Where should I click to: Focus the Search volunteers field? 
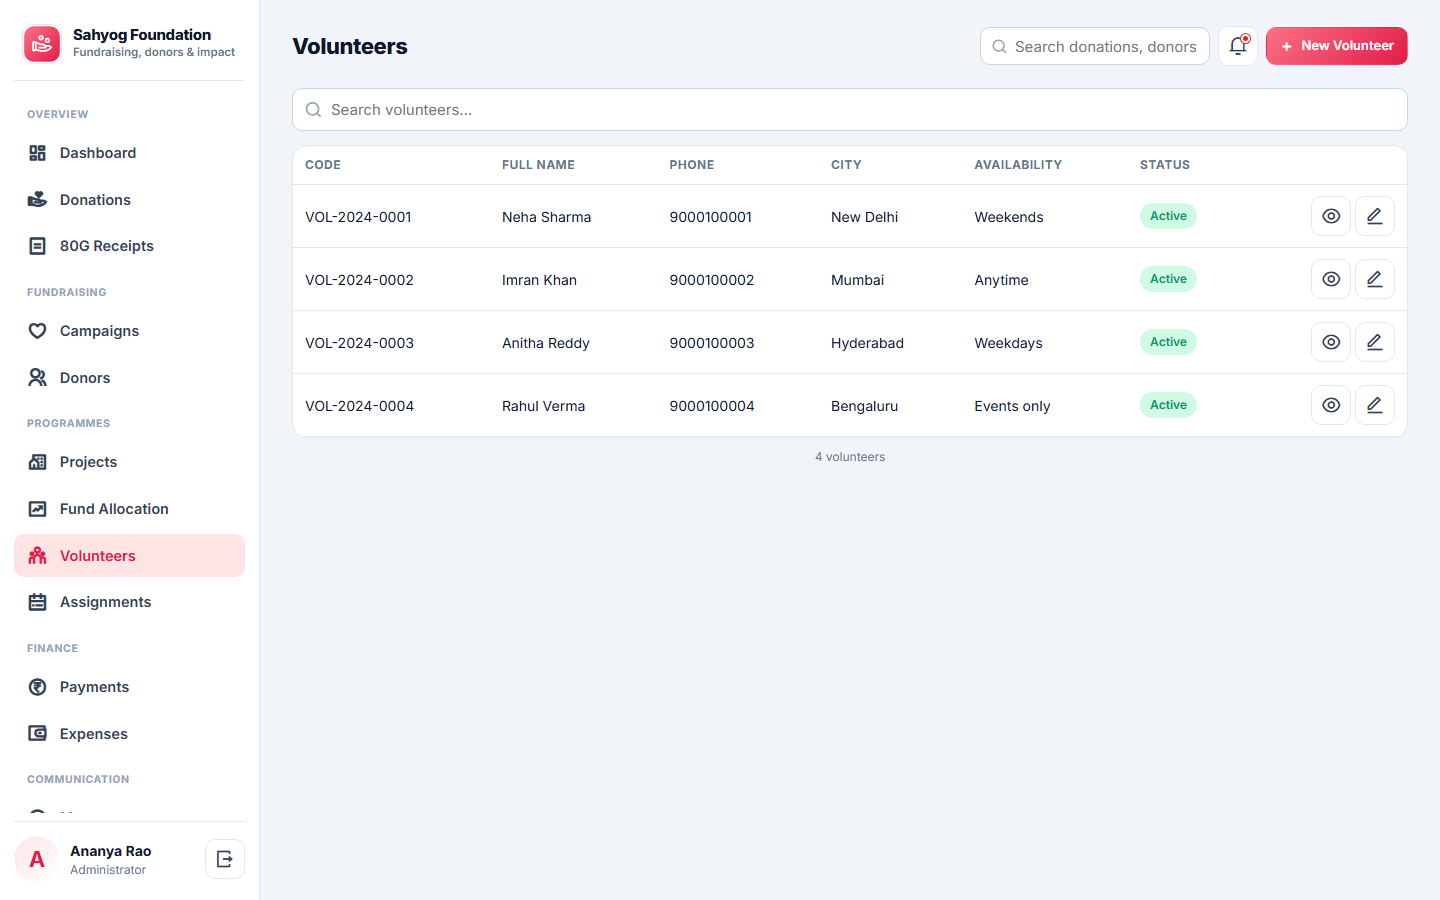pyautogui.click(x=850, y=110)
